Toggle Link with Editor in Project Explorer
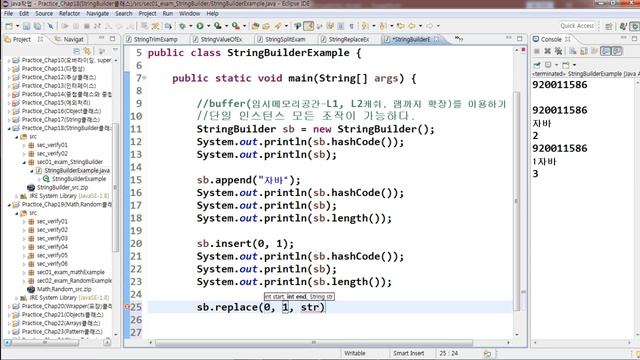 coord(87,51)
